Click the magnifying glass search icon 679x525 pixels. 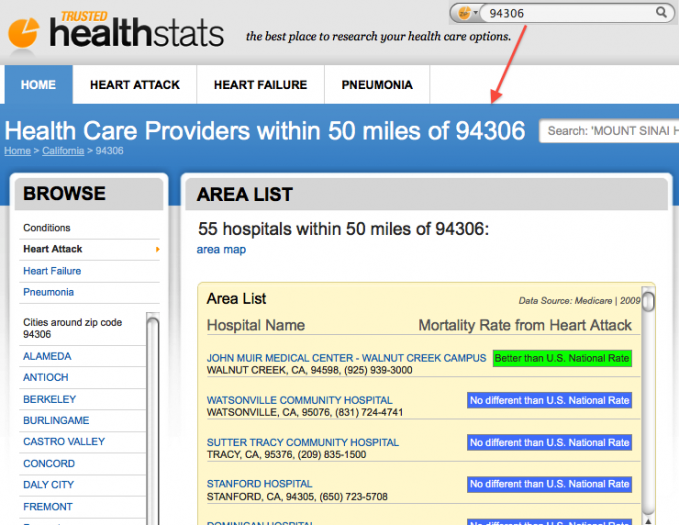tap(661, 13)
